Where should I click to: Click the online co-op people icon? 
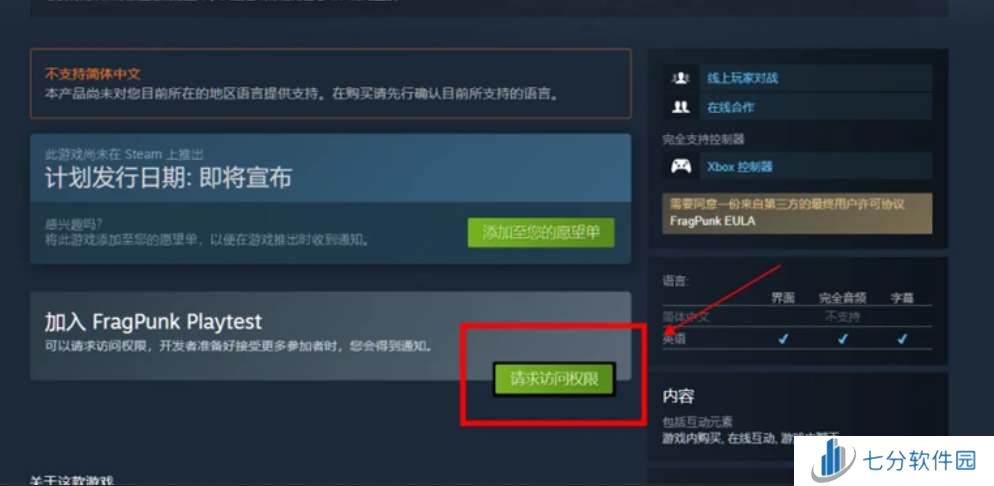[681, 107]
